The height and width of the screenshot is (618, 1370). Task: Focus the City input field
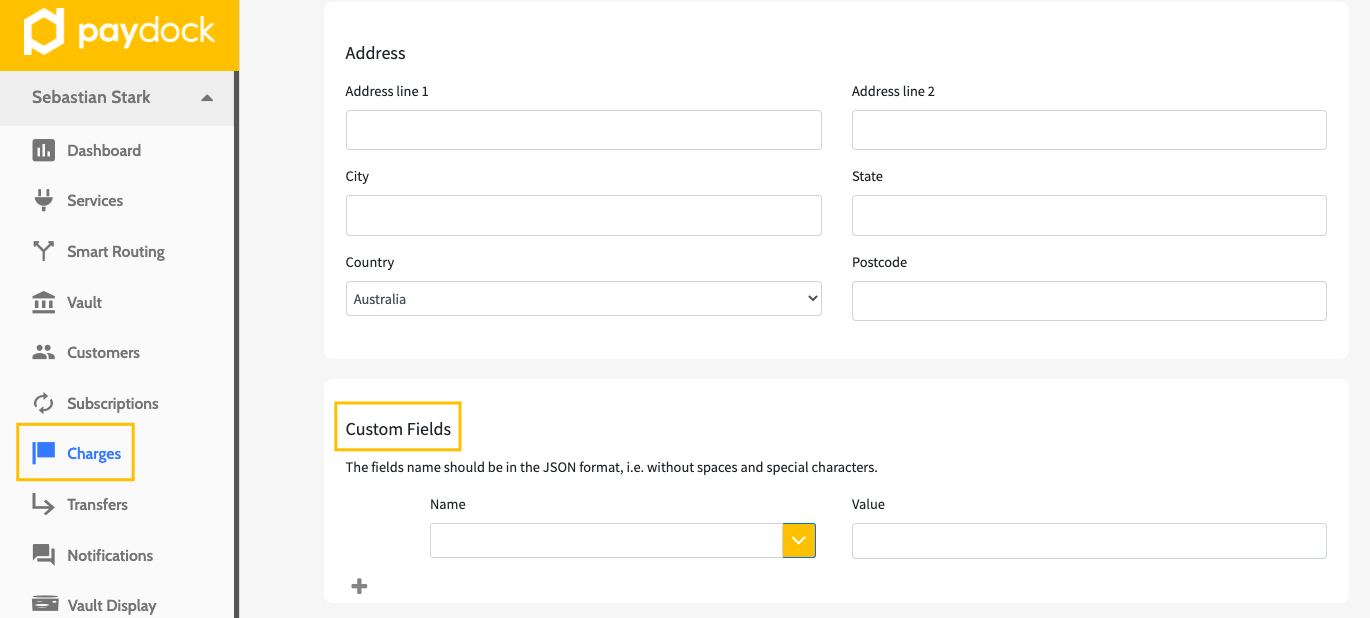pos(583,215)
